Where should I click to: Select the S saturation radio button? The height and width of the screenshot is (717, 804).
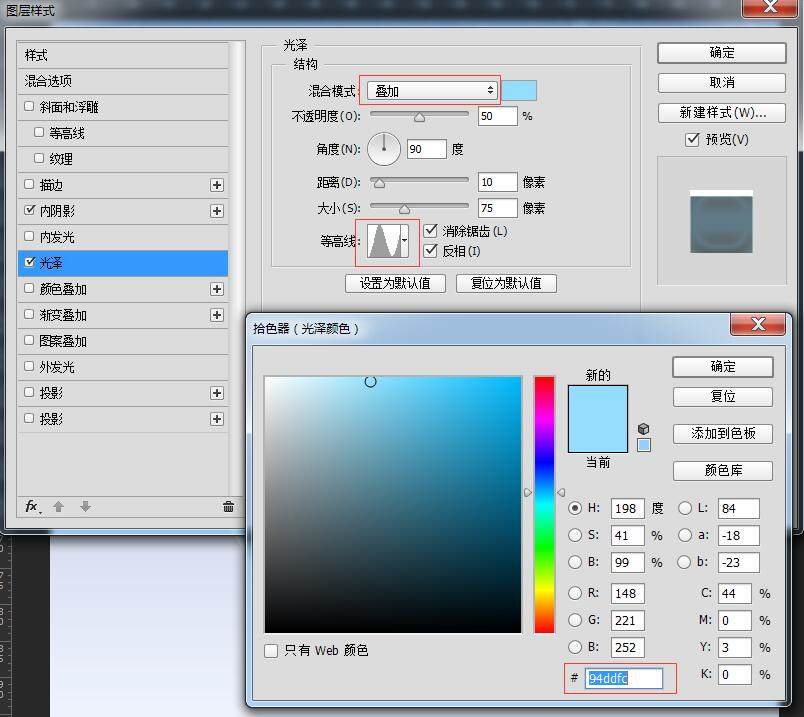coord(575,535)
